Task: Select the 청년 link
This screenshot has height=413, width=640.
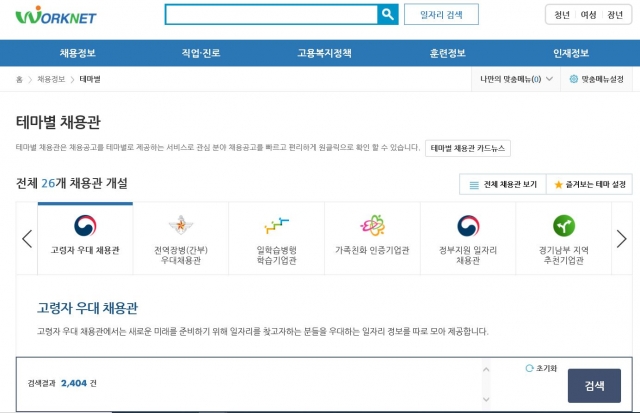Action: tap(562, 15)
